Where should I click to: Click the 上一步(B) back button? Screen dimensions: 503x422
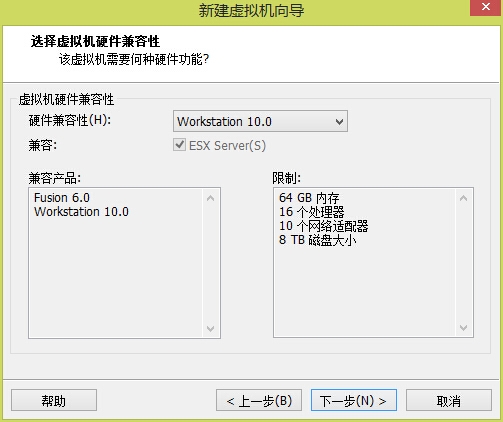click(x=259, y=400)
